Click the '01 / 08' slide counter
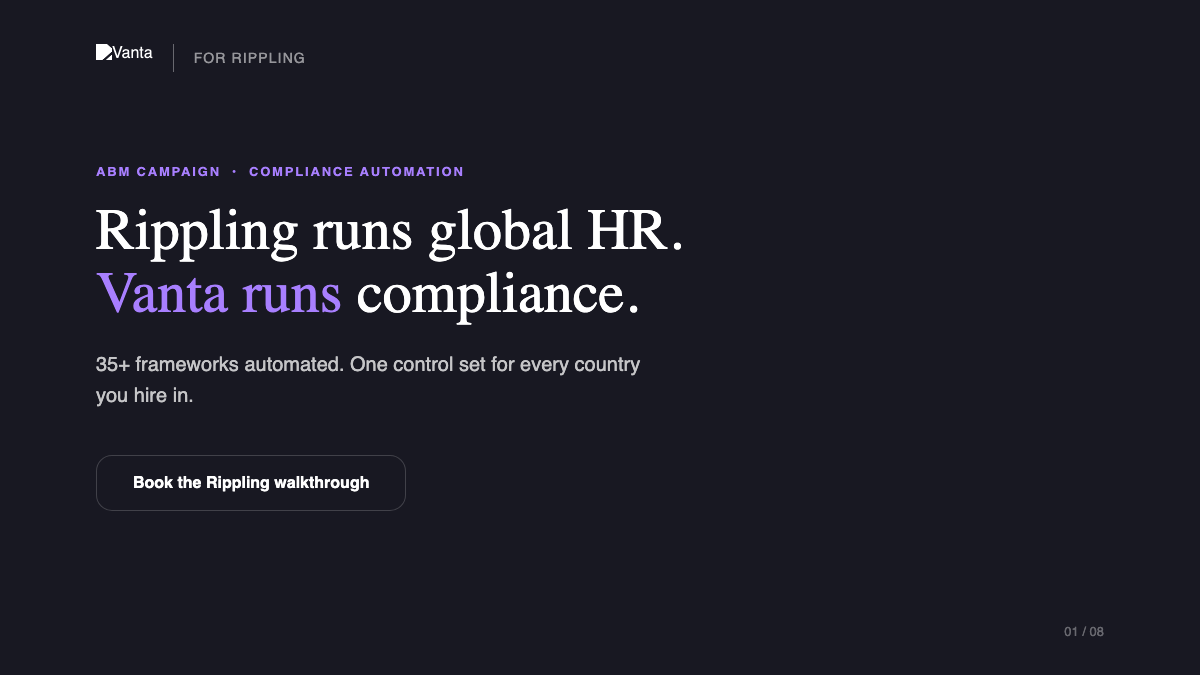This screenshot has width=1200, height=675. click(1084, 632)
